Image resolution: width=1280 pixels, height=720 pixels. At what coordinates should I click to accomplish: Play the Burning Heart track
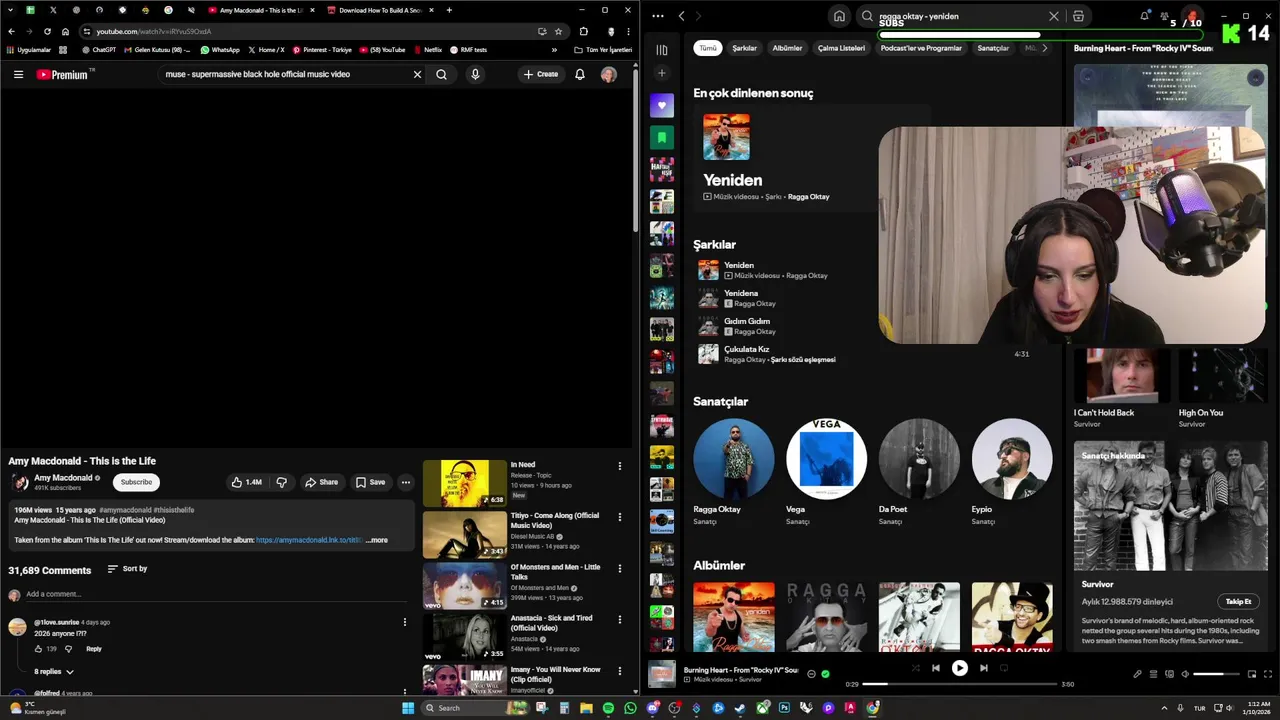tap(959, 668)
